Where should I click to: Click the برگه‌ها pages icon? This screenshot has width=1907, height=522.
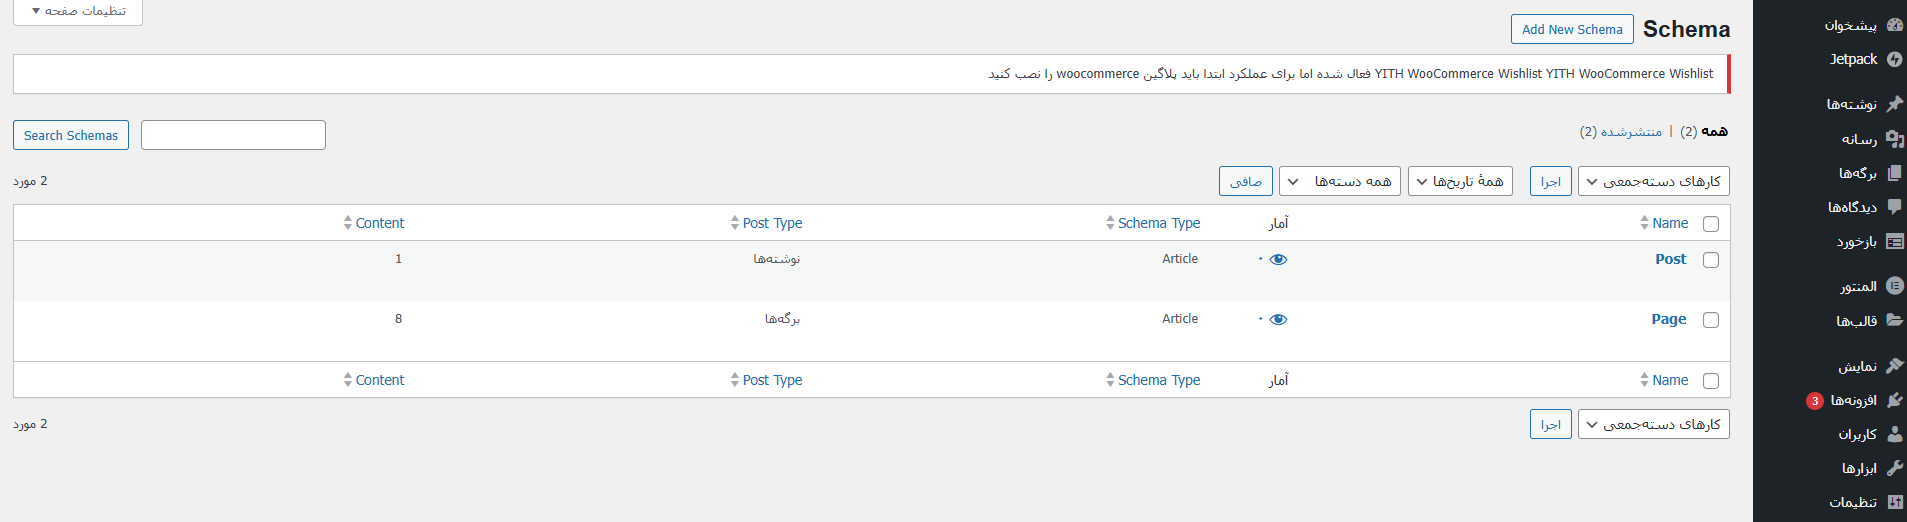(x=1894, y=173)
